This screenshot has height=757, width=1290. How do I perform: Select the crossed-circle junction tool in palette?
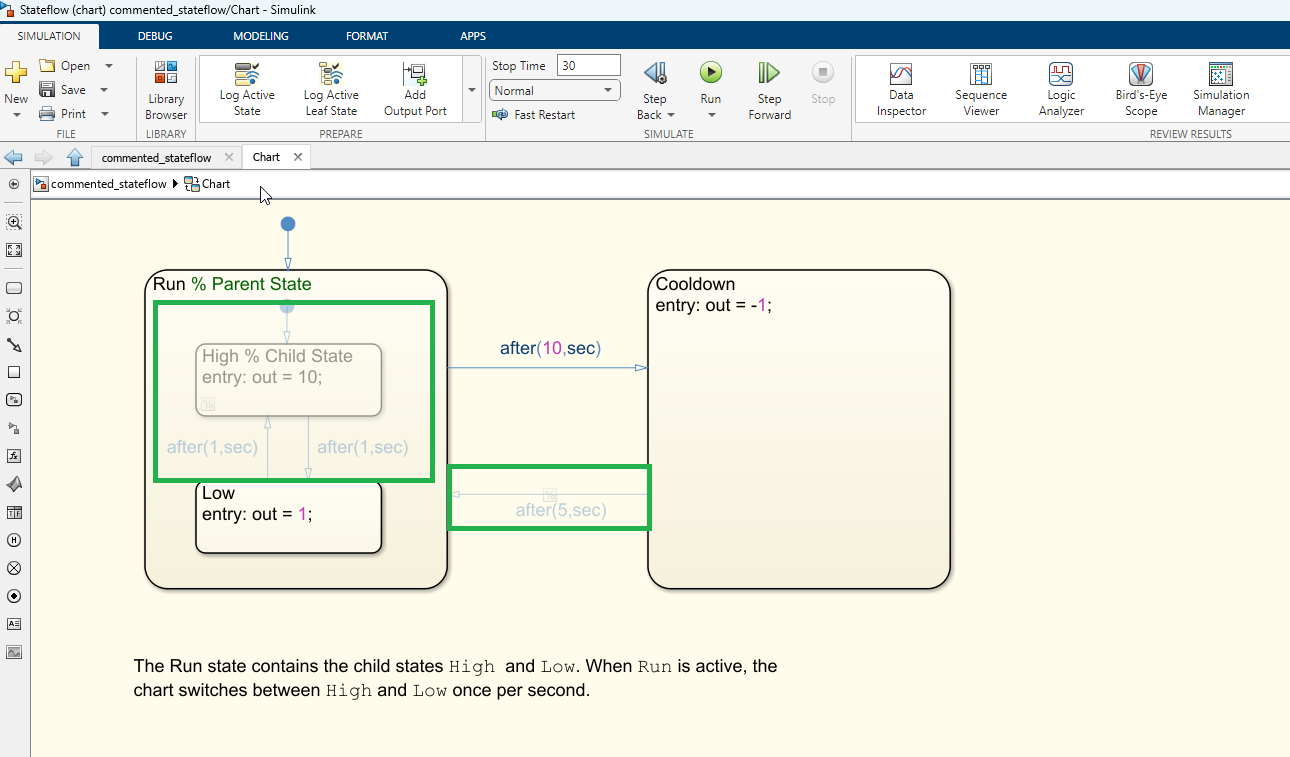coord(14,568)
